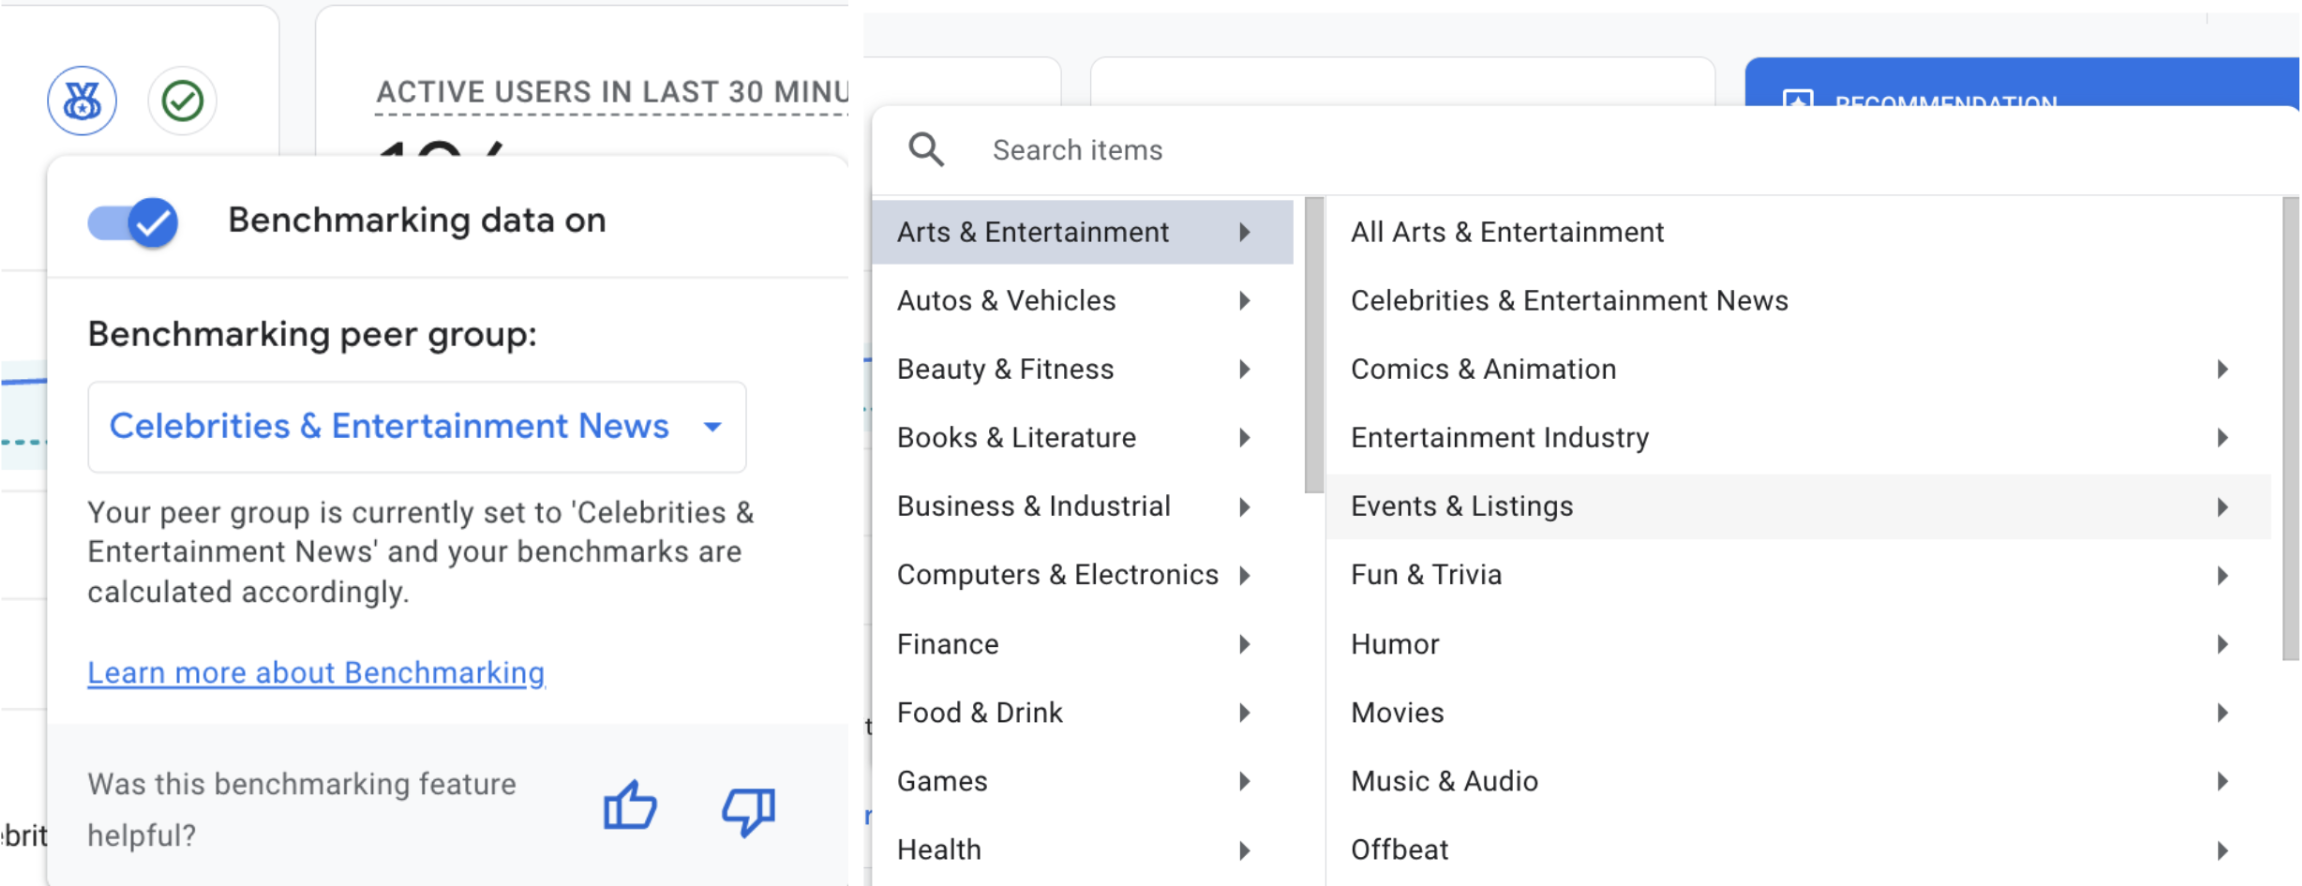This screenshot has height=886, width=2302.
Task: Turn off the Benchmarking data toggle
Action: pyautogui.click(x=133, y=222)
